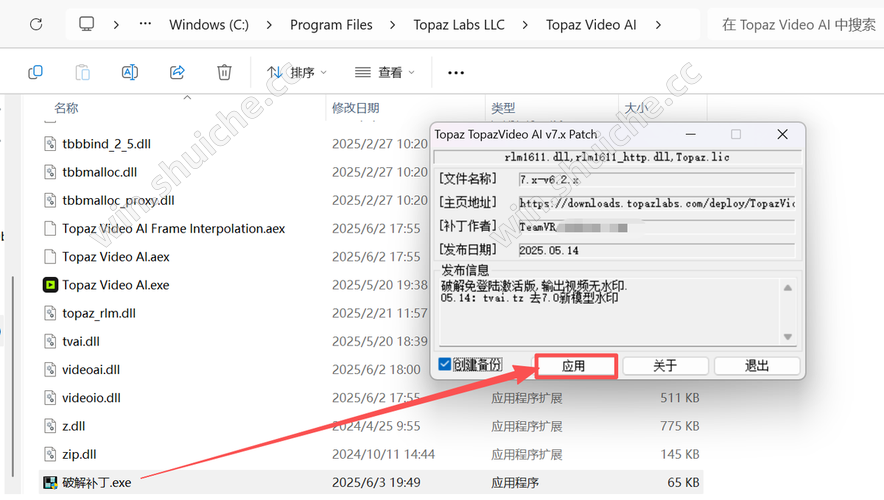Expand the chevron after Topaz Video AI
884x500 pixels.
[658, 25]
